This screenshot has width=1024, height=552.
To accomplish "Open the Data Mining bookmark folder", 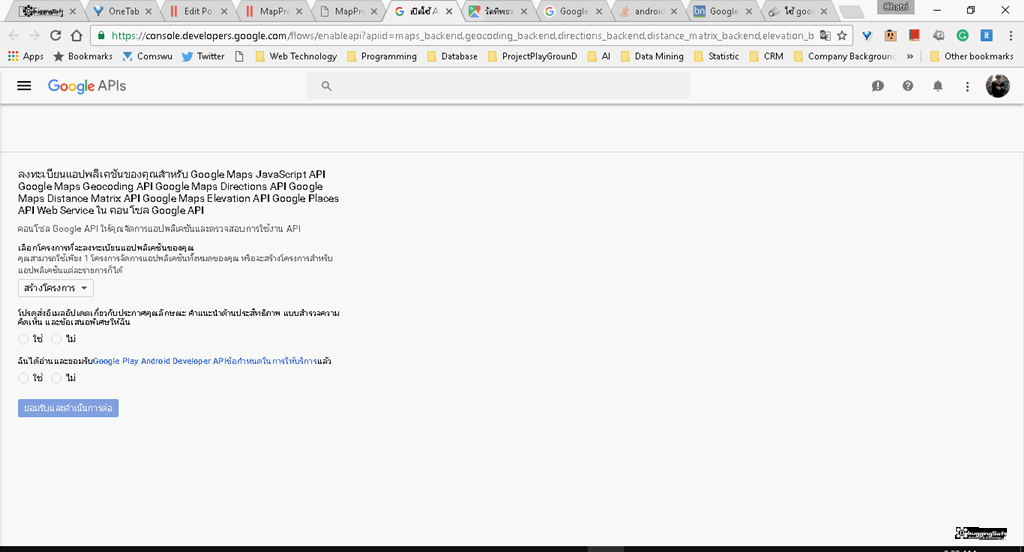I will 652,56.
